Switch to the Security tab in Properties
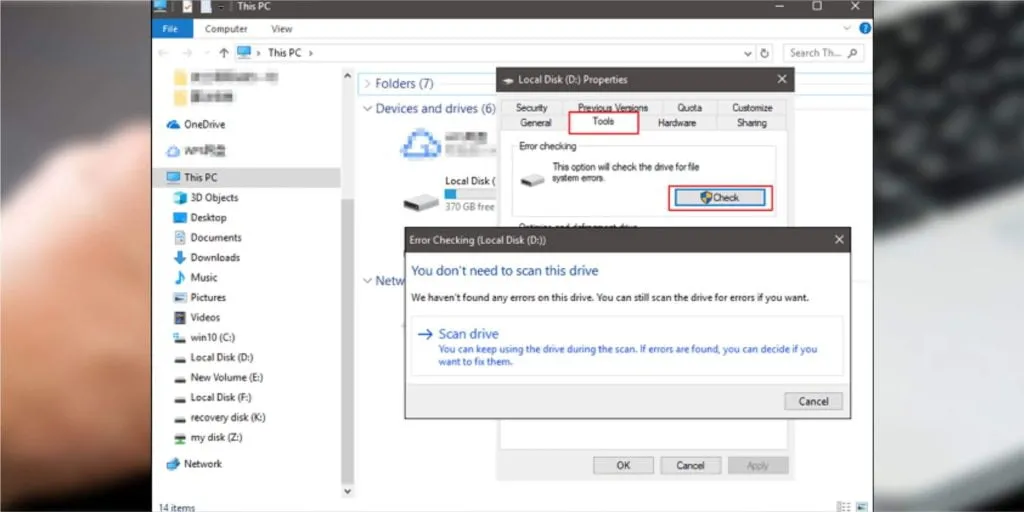Viewport: 1024px width, 512px height. coord(531,108)
